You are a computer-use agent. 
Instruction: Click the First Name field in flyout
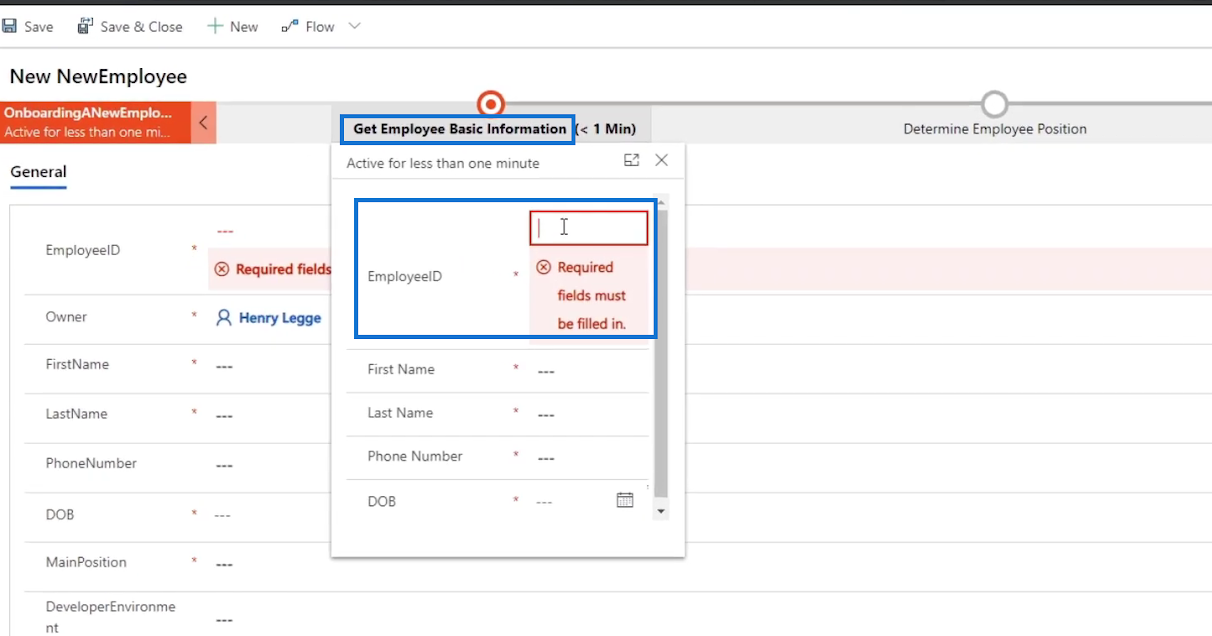(590, 370)
